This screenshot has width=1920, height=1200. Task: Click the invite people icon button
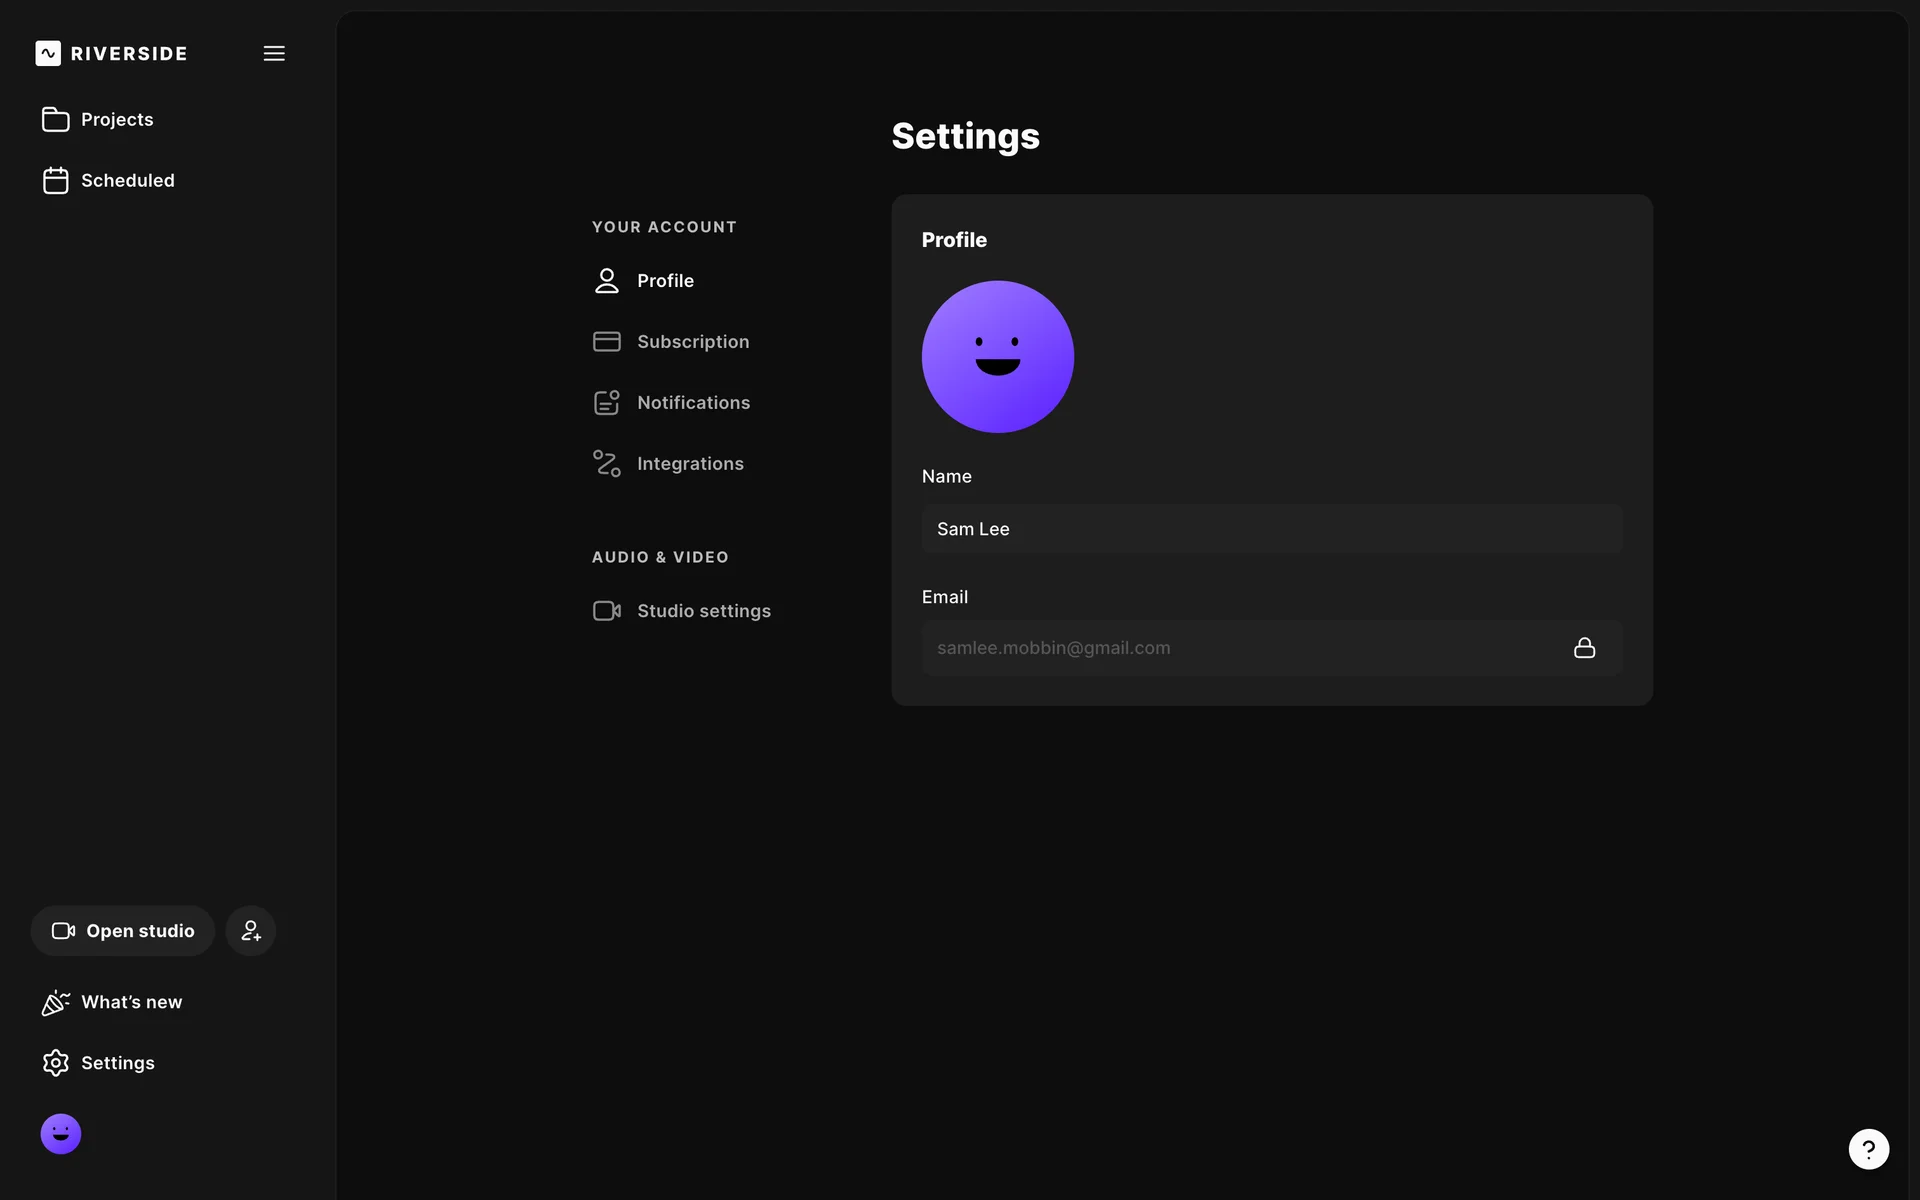point(250,931)
